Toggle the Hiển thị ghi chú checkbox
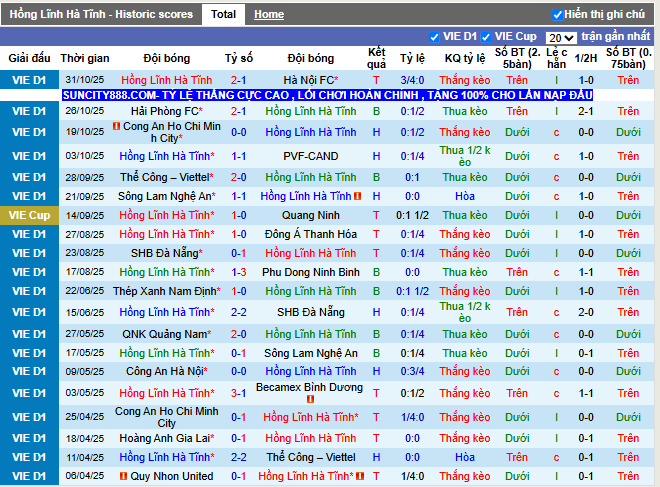This screenshot has height=487, width=660. (x=557, y=15)
